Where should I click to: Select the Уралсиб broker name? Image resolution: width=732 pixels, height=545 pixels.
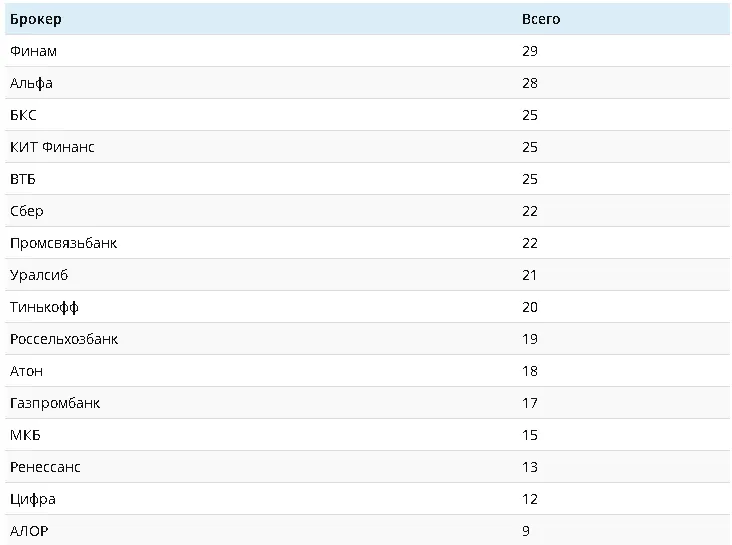(39, 275)
